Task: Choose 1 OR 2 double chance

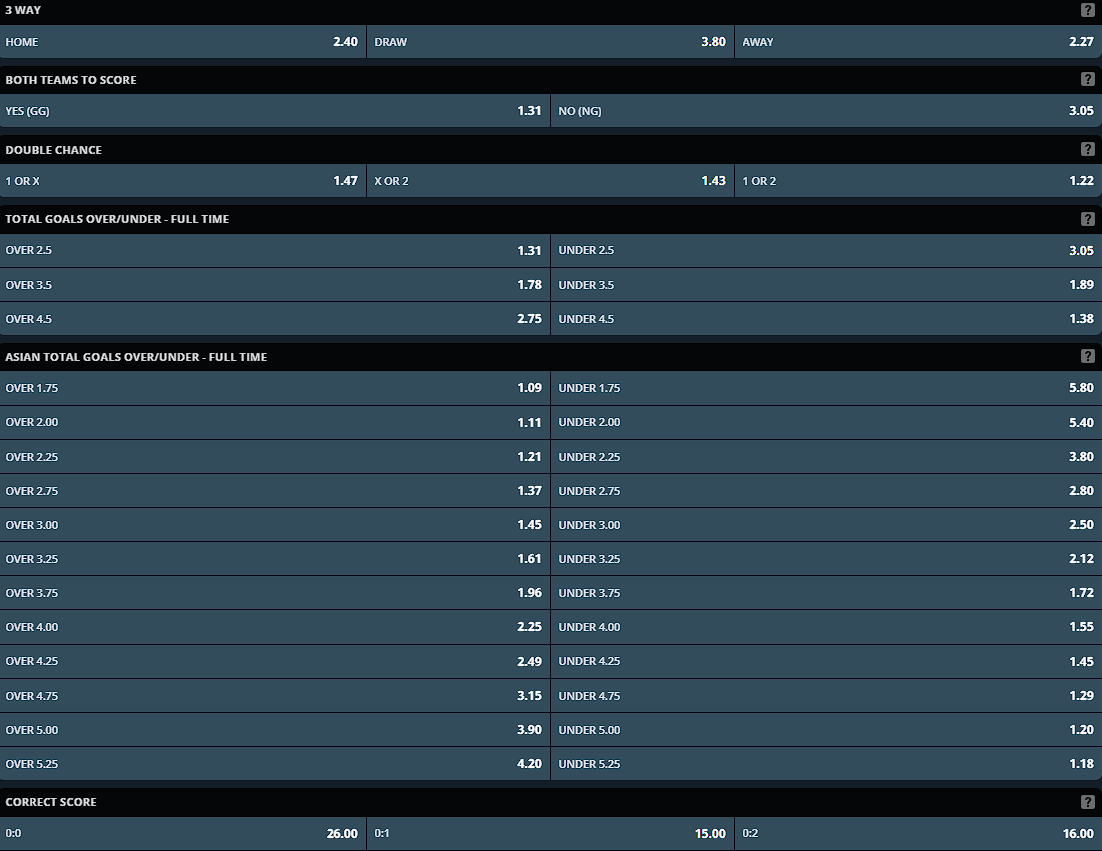Action: [919, 181]
